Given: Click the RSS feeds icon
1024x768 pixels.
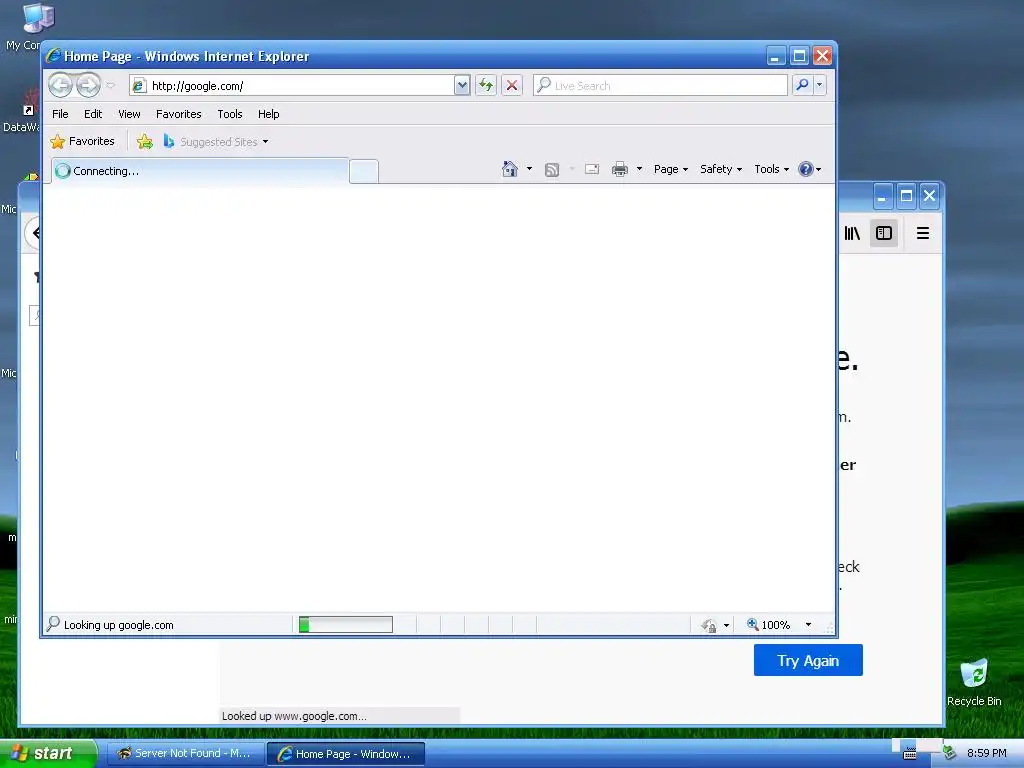Looking at the screenshot, I should (x=552, y=170).
